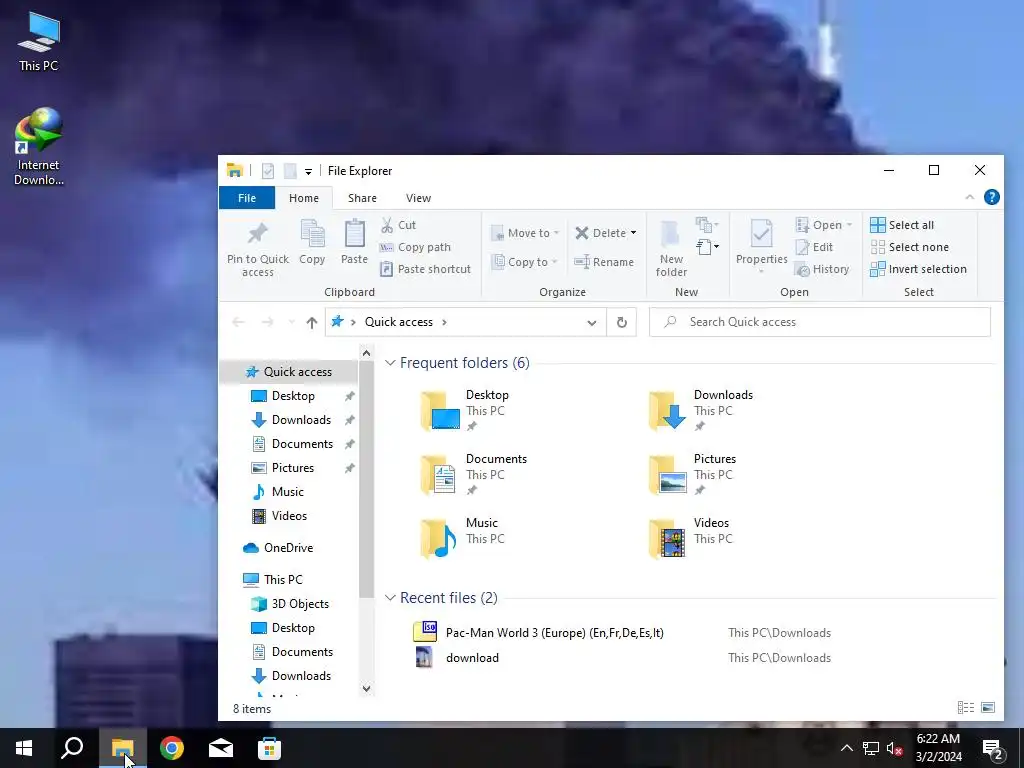Switch to Details view in status bar
Viewport: 1024px width, 768px height.
(965, 707)
